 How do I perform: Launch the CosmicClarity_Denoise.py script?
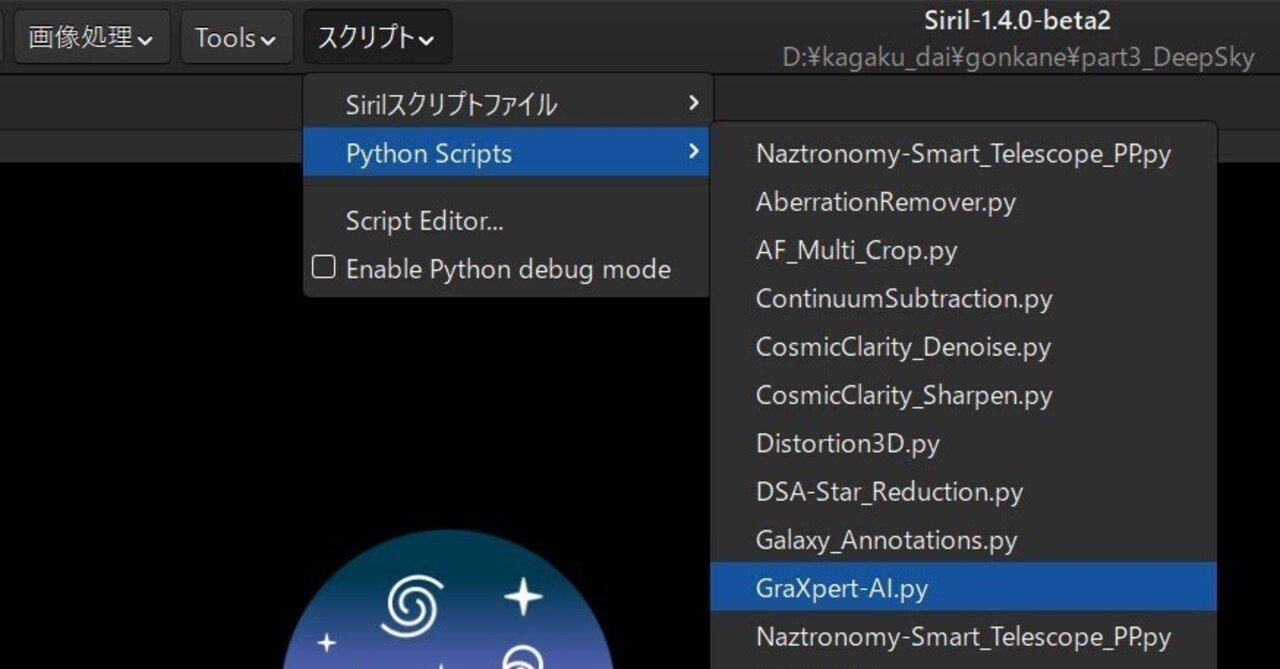click(x=903, y=347)
